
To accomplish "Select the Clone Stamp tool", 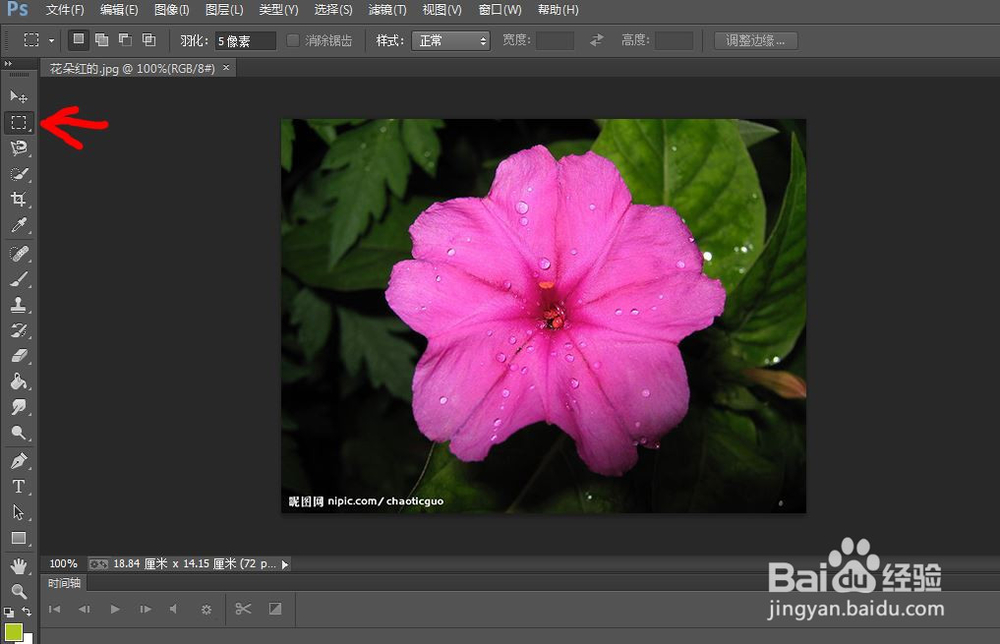I will point(18,305).
